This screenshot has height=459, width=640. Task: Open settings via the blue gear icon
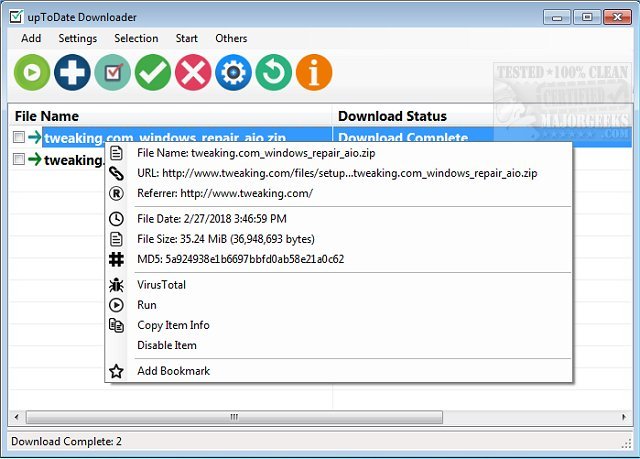tap(233, 73)
